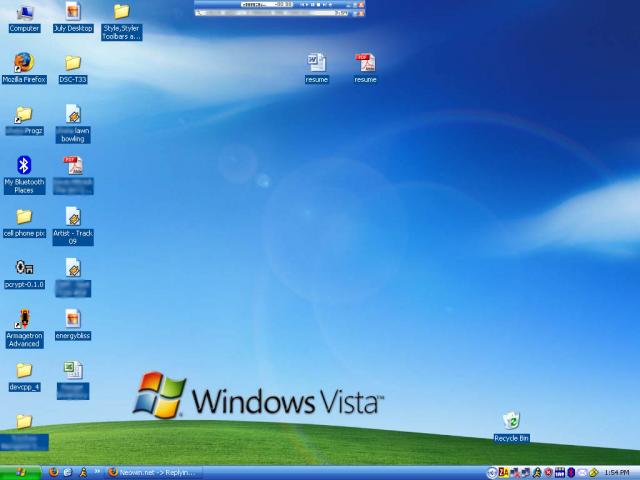Select the Artist - Track 09 file
The height and width of the screenshot is (480, 640).
73,217
